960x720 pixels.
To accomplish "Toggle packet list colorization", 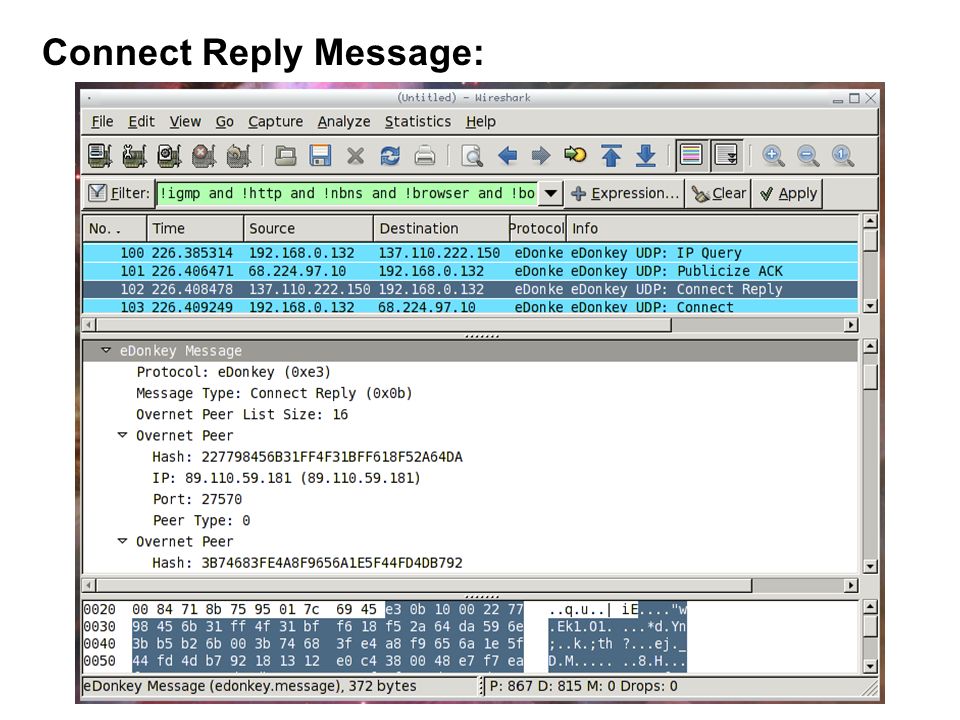I will (x=692, y=156).
